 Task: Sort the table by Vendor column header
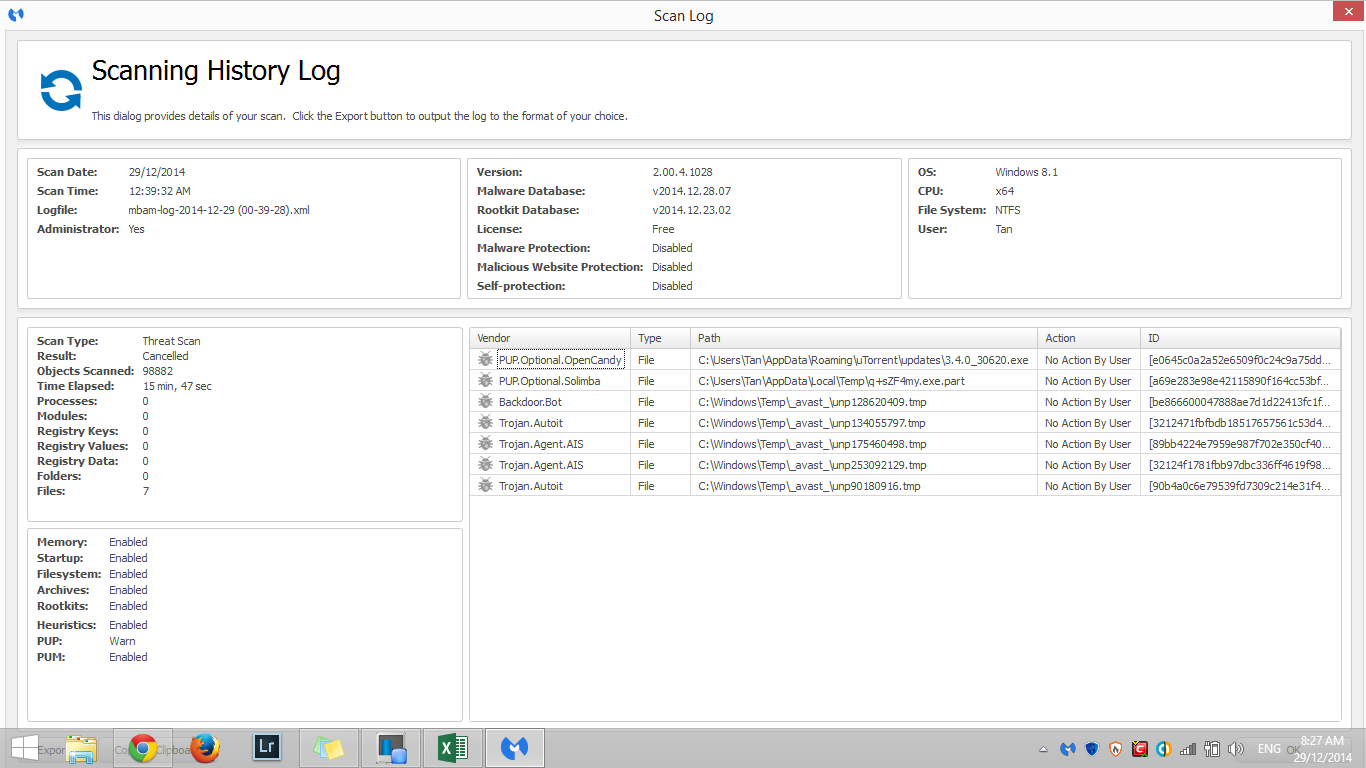tap(550, 338)
